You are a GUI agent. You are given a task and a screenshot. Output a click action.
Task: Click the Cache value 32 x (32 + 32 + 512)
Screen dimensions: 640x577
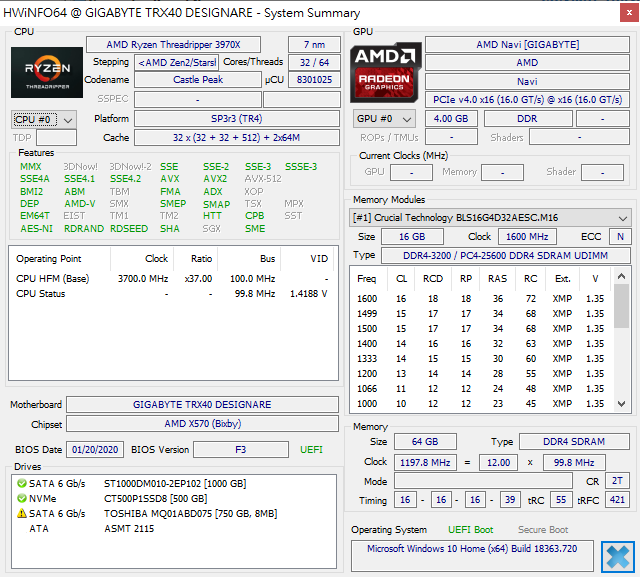[237, 138]
